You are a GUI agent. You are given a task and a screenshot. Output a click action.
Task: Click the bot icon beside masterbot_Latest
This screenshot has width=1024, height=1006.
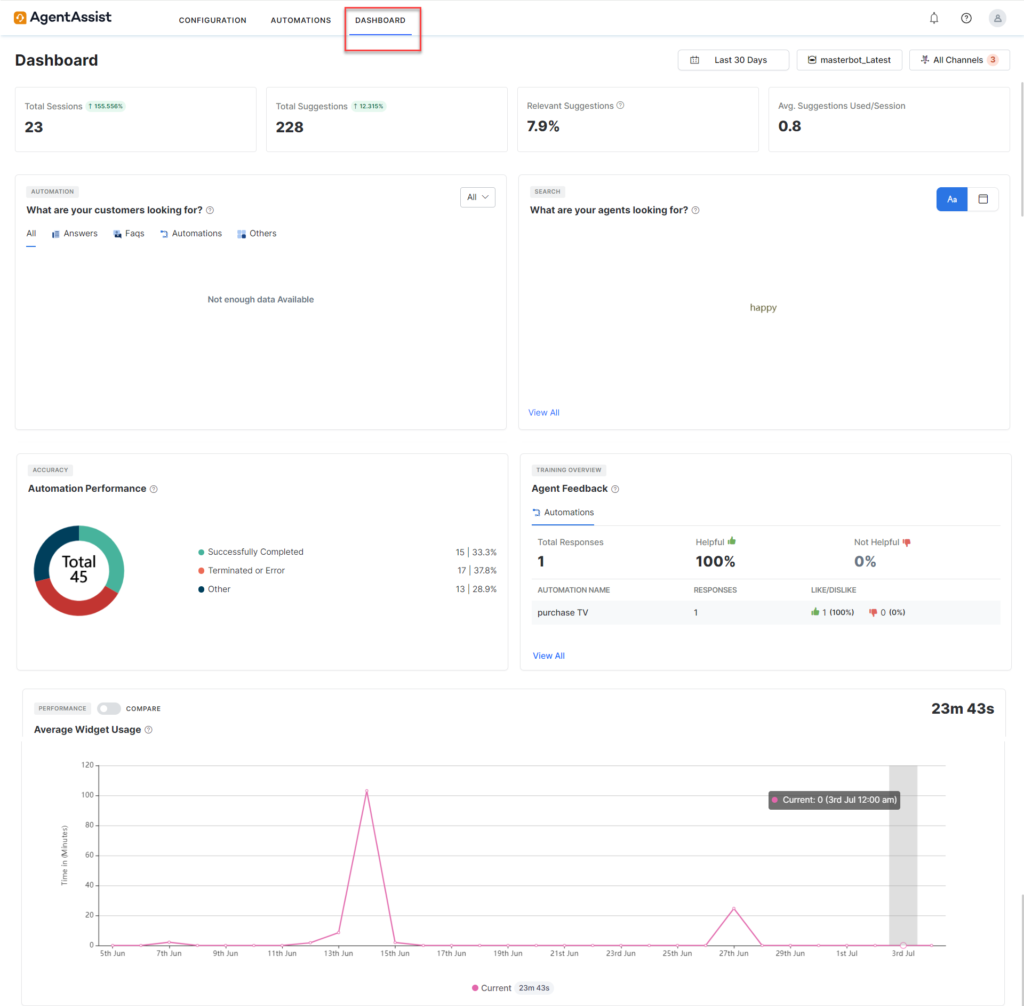click(x=812, y=60)
